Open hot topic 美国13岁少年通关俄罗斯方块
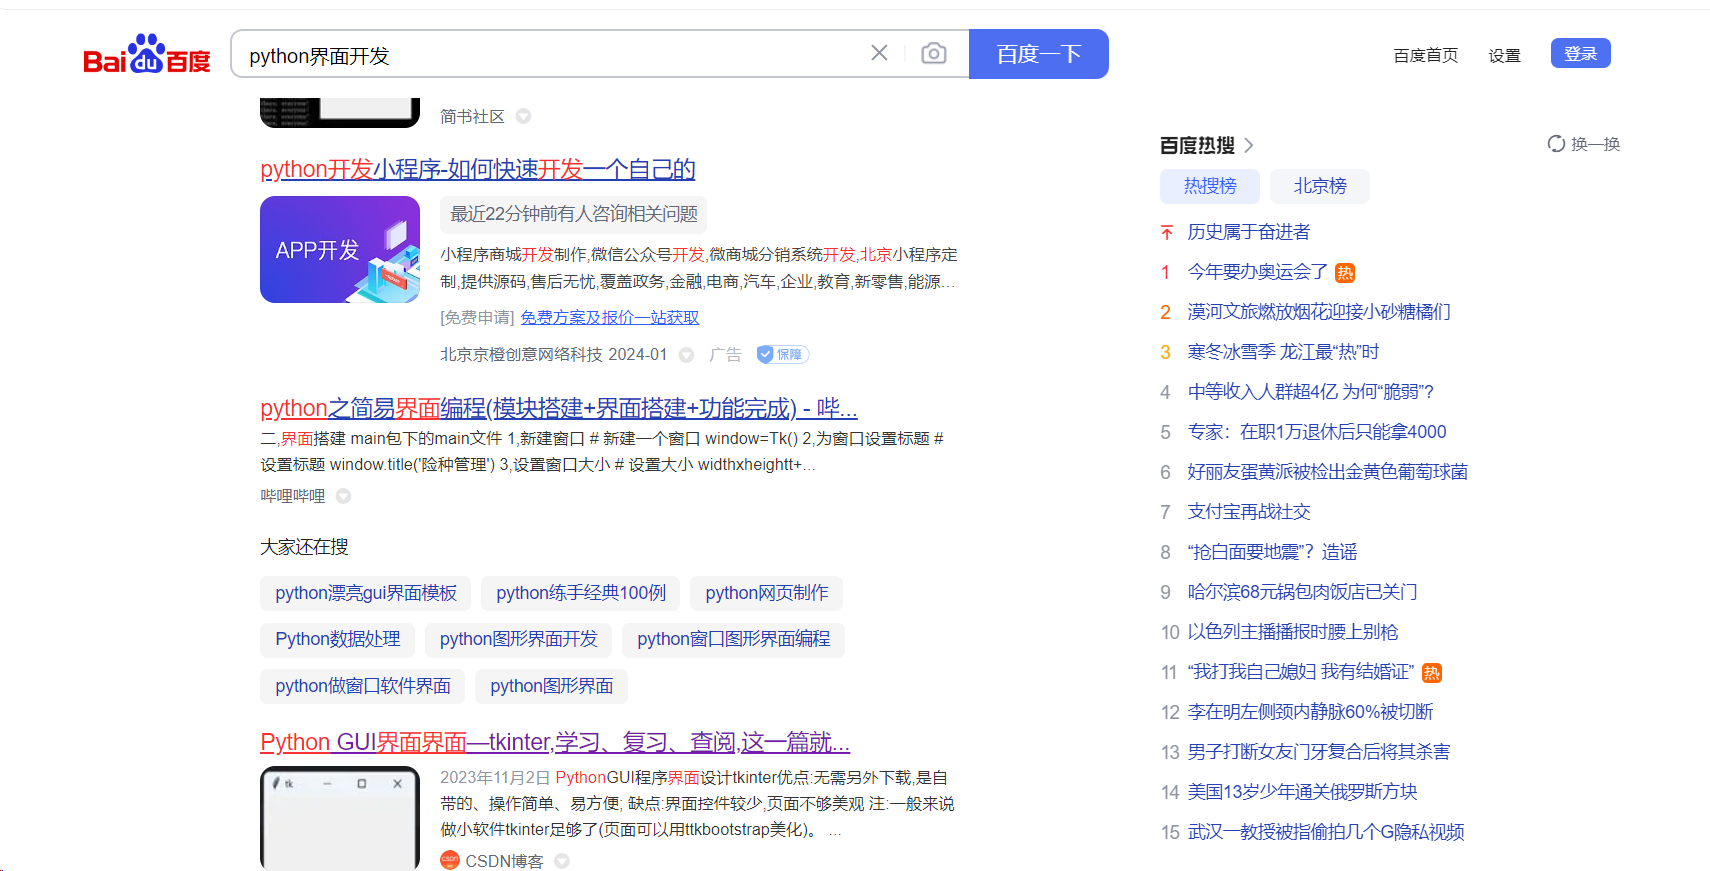This screenshot has width=1710, height=871. pyautogui.click(x=1303, y=792)
